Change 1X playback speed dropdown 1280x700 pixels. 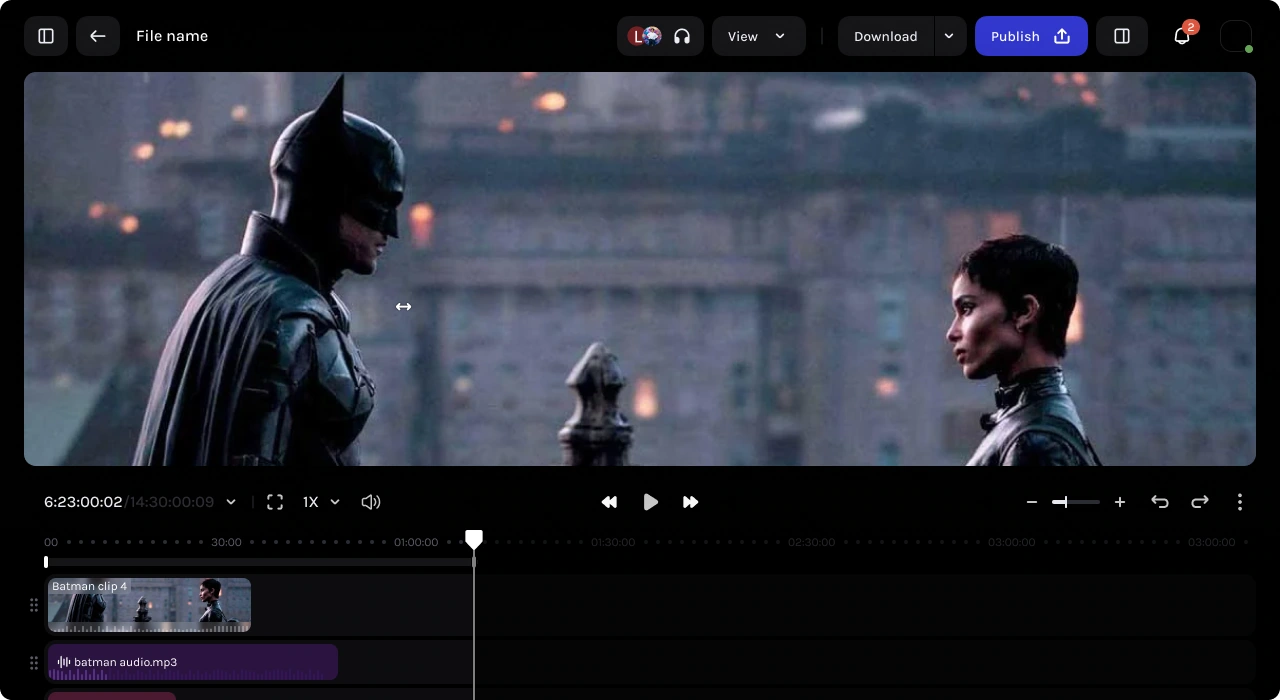click(x=322, y=502)
